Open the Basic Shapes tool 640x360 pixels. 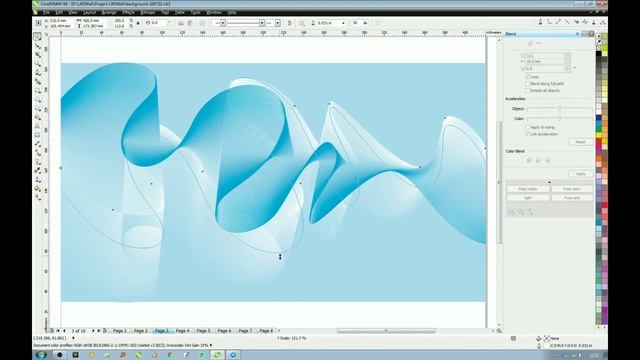click(38, 118)
